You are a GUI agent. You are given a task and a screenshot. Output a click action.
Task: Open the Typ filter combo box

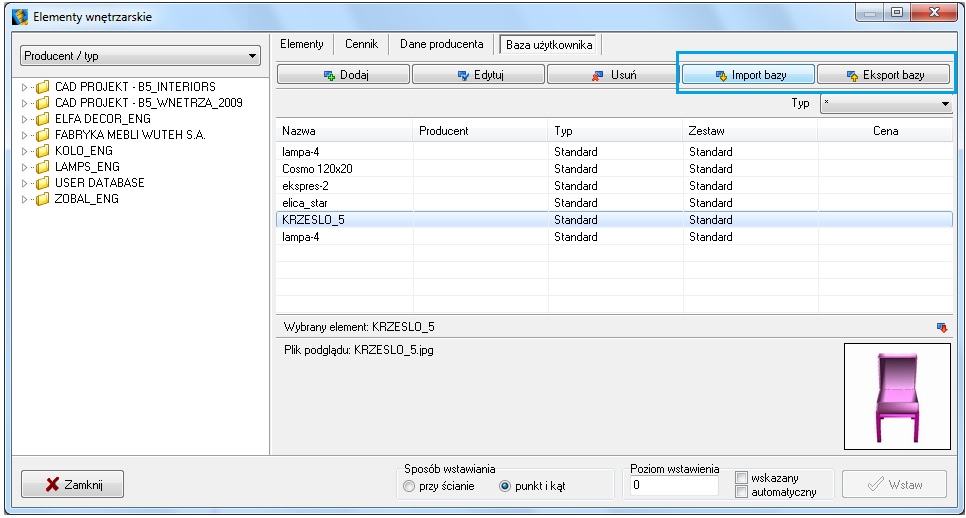coord(886,103)
